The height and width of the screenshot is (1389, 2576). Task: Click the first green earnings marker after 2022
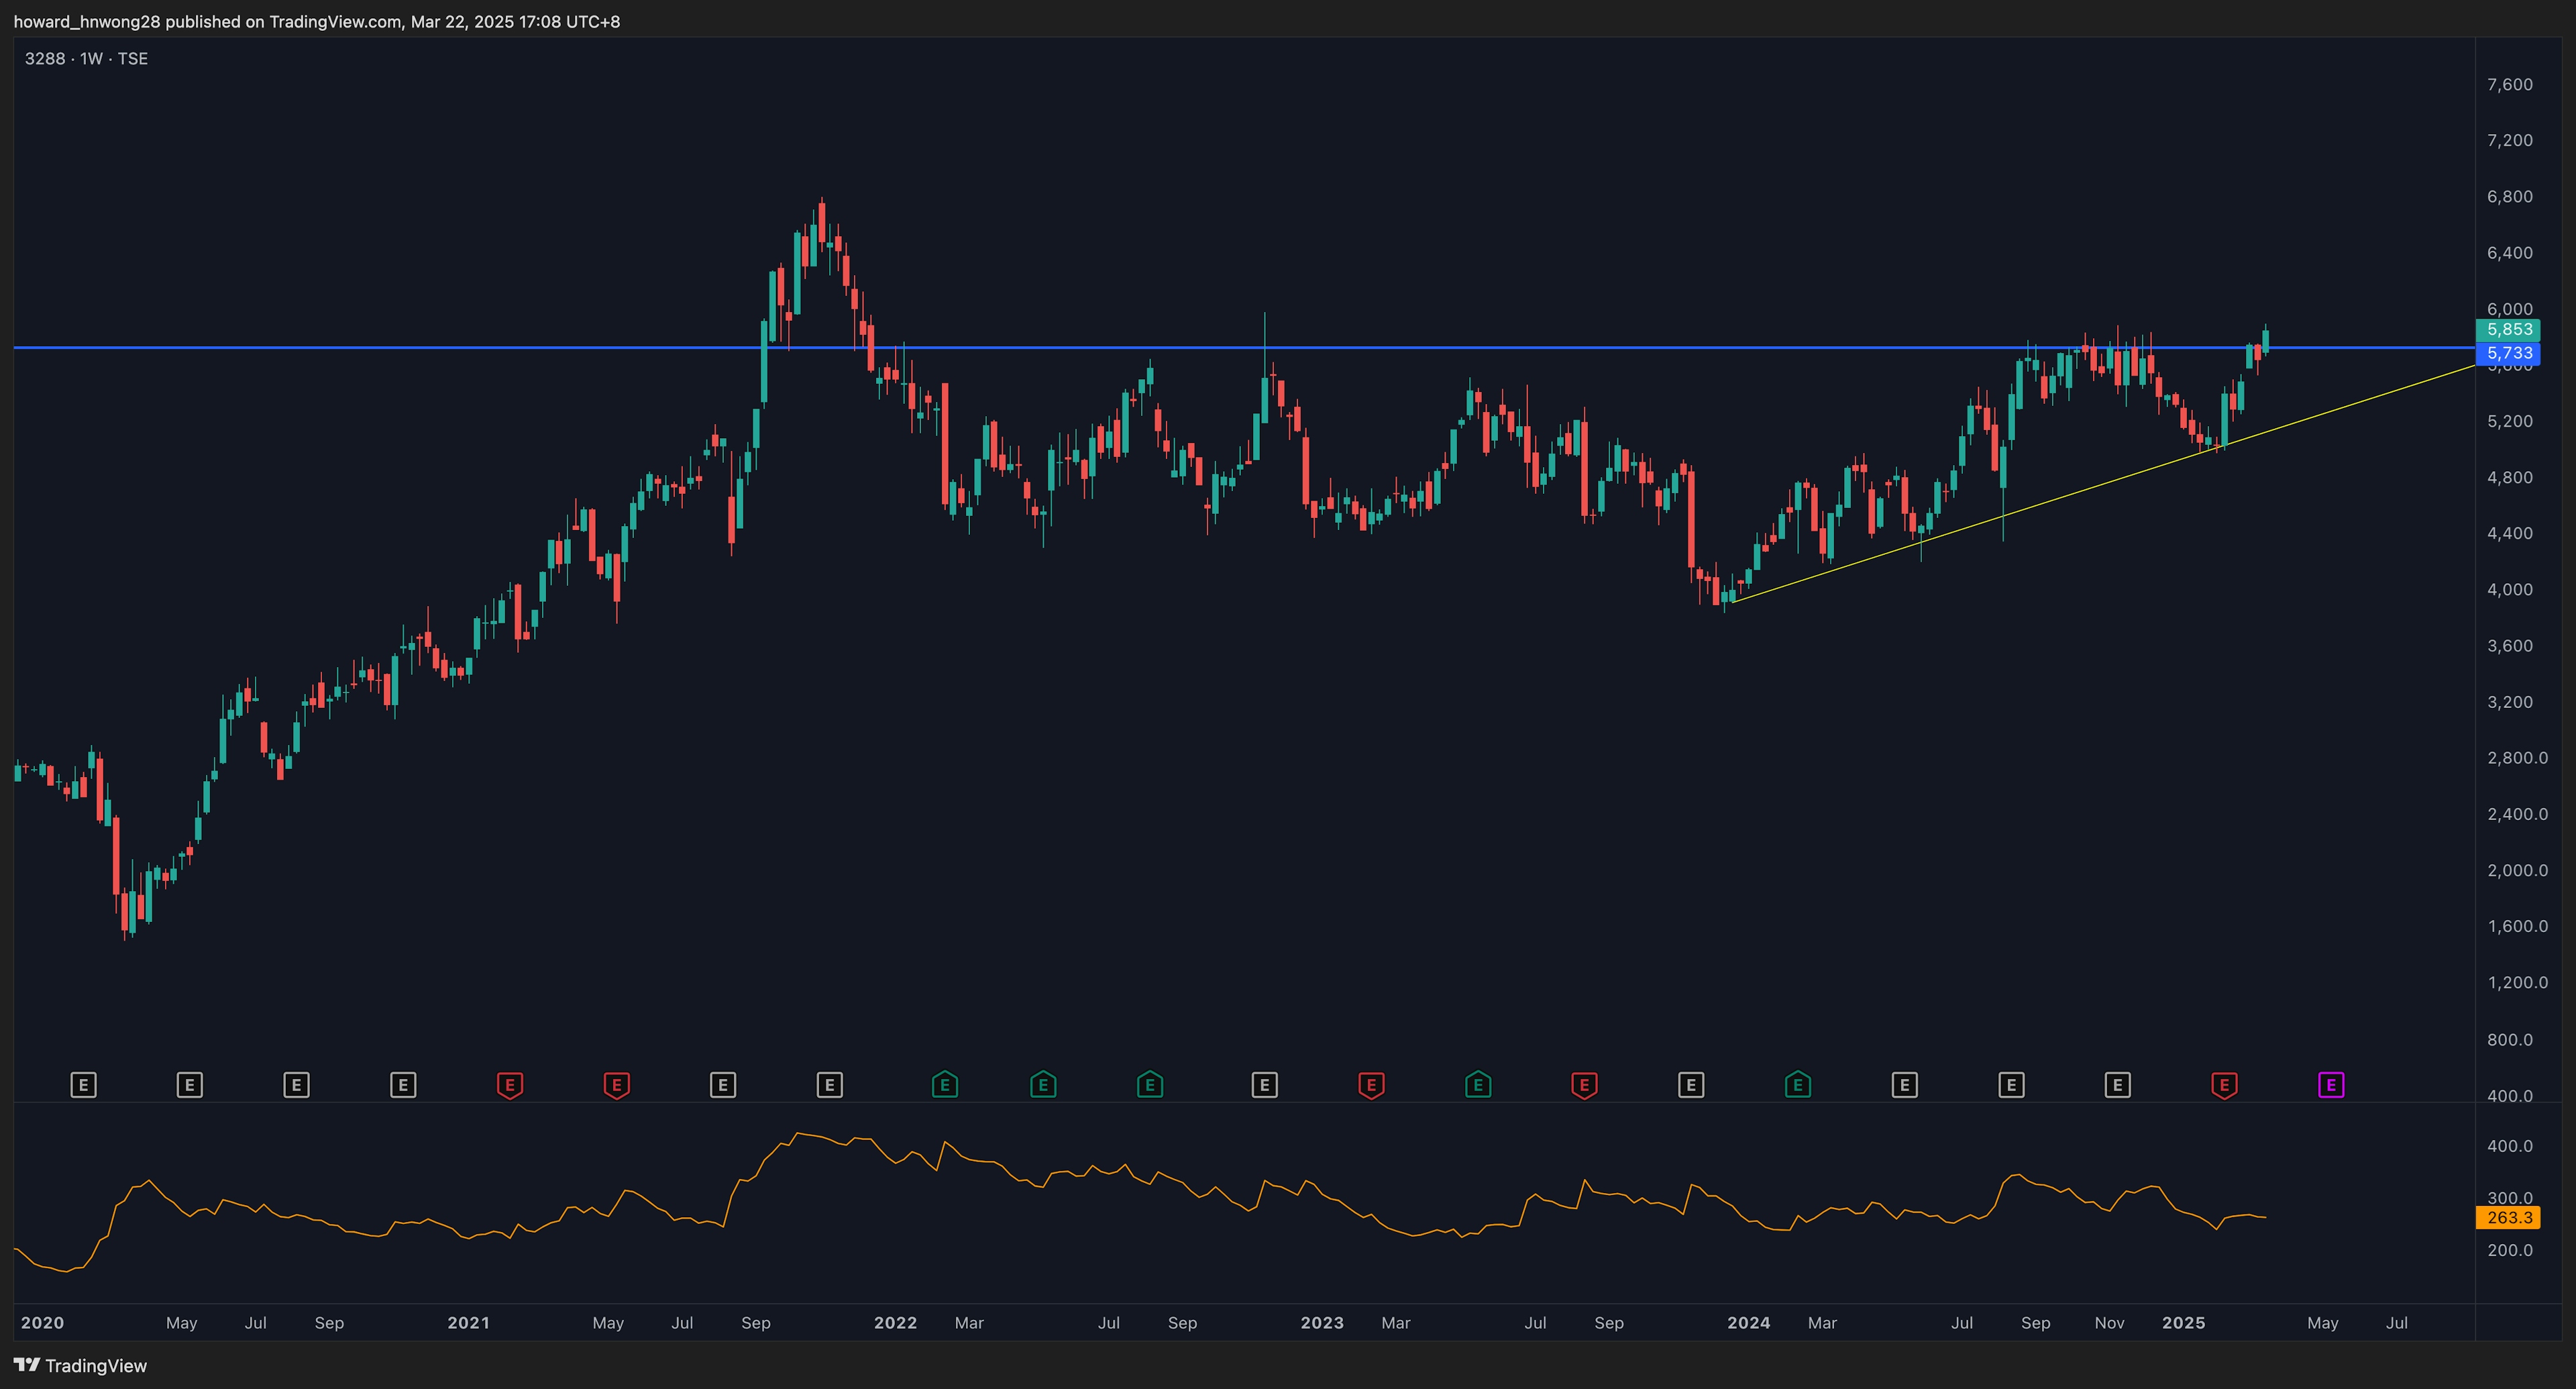coord(944,1085)
